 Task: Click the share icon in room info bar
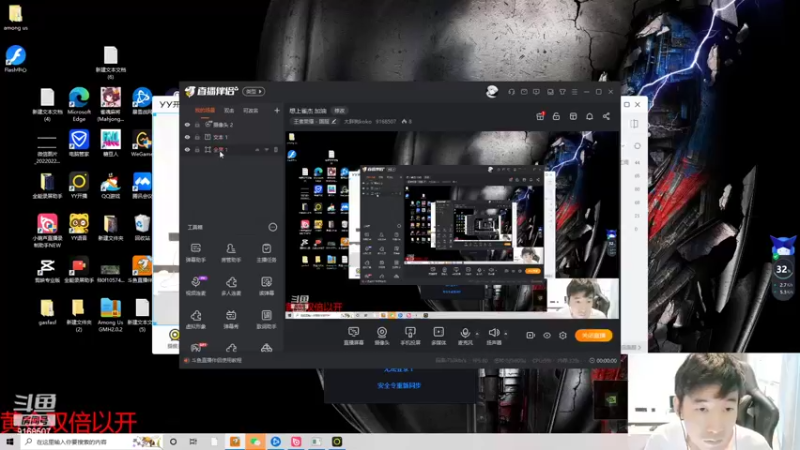point(606,116)
